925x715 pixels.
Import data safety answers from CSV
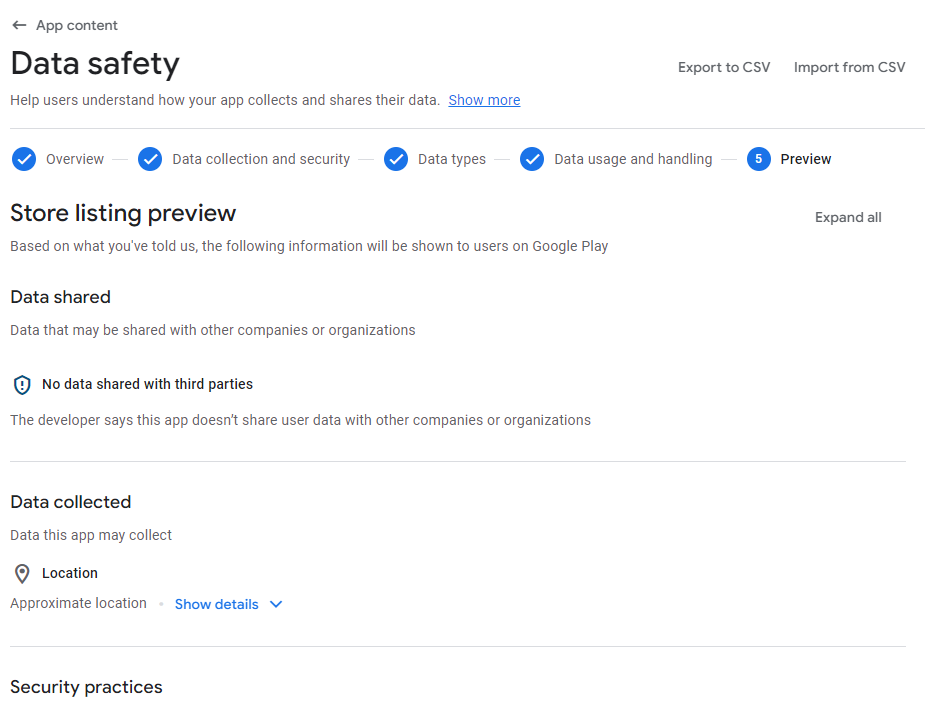(849, 67)
